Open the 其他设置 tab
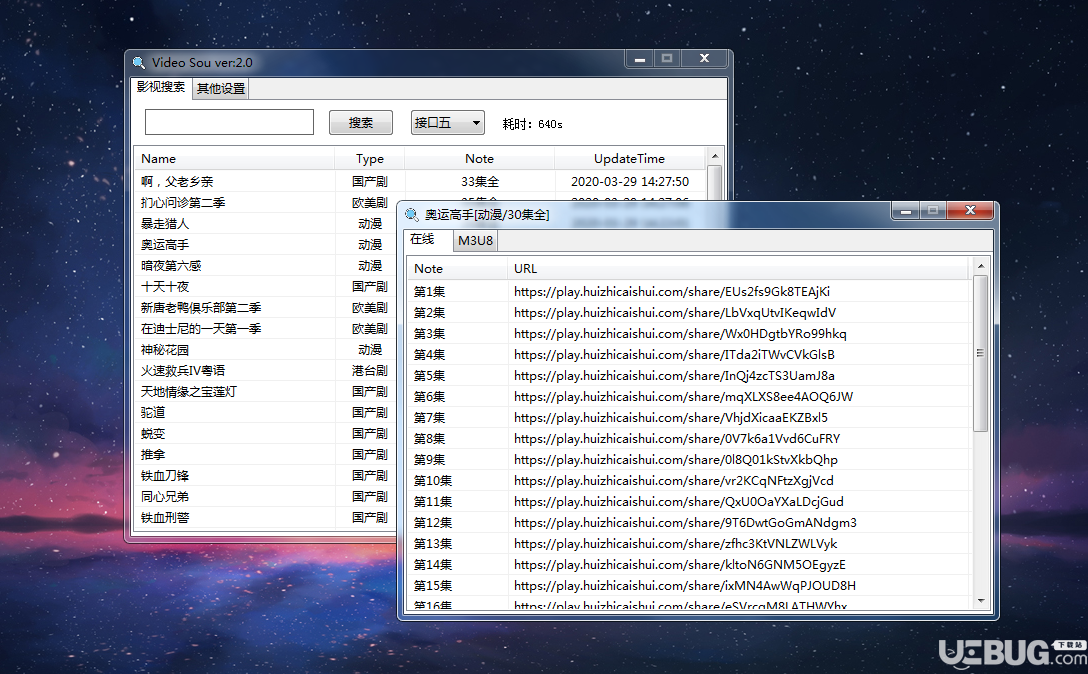The image size is (1088, 674). 221,88
